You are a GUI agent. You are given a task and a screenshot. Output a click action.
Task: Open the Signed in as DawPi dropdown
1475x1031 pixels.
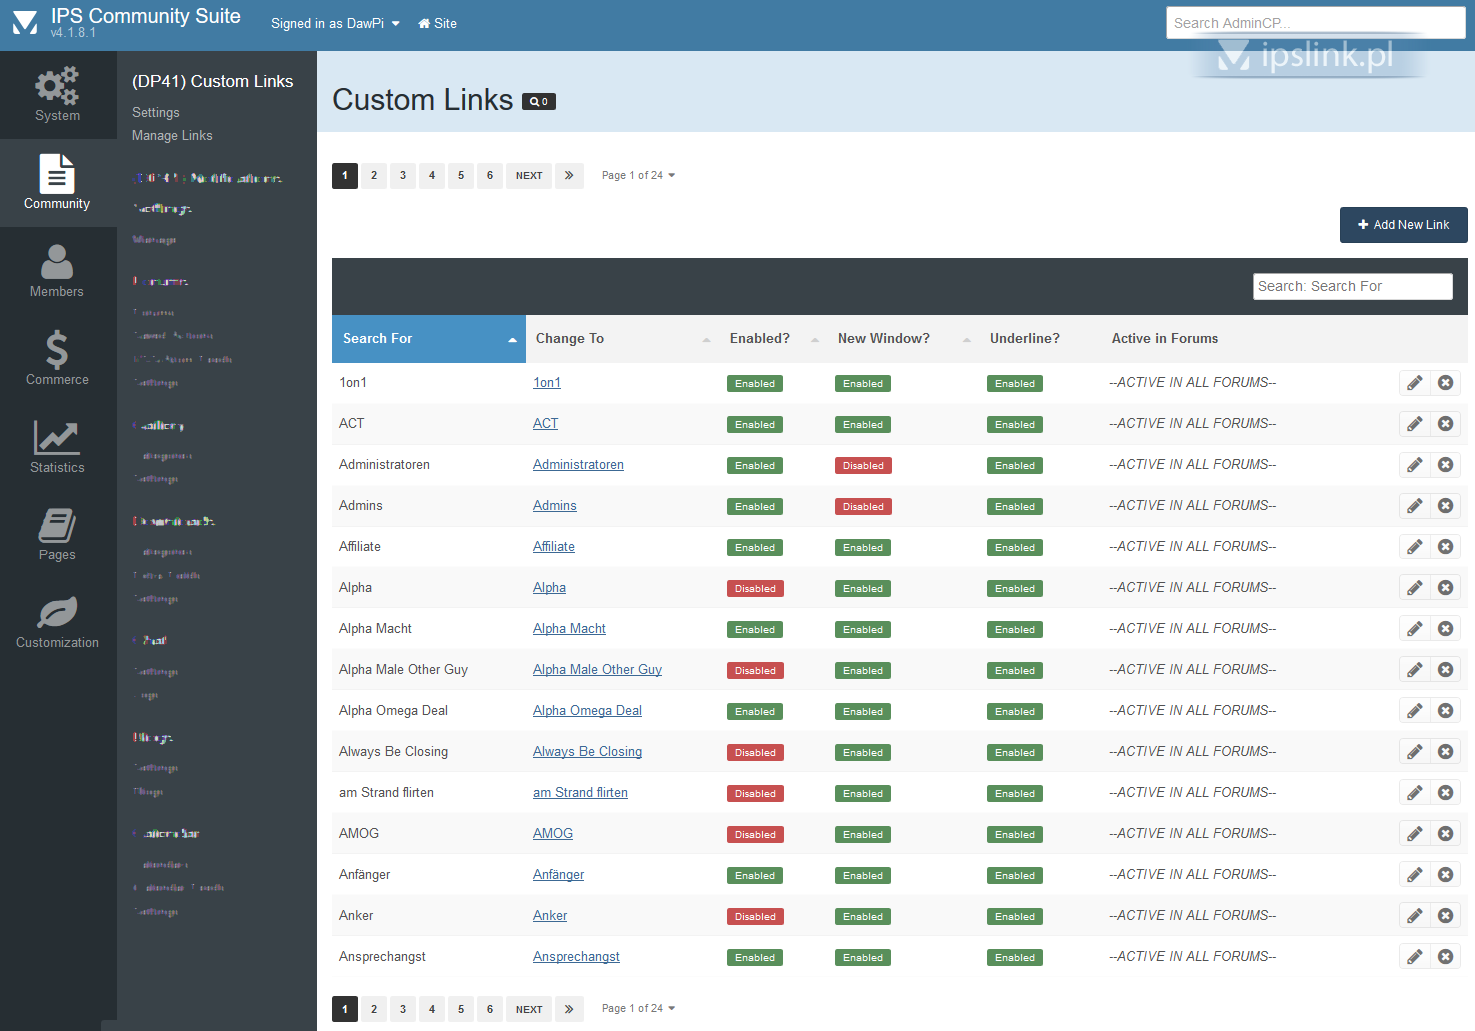click(335, 23)
